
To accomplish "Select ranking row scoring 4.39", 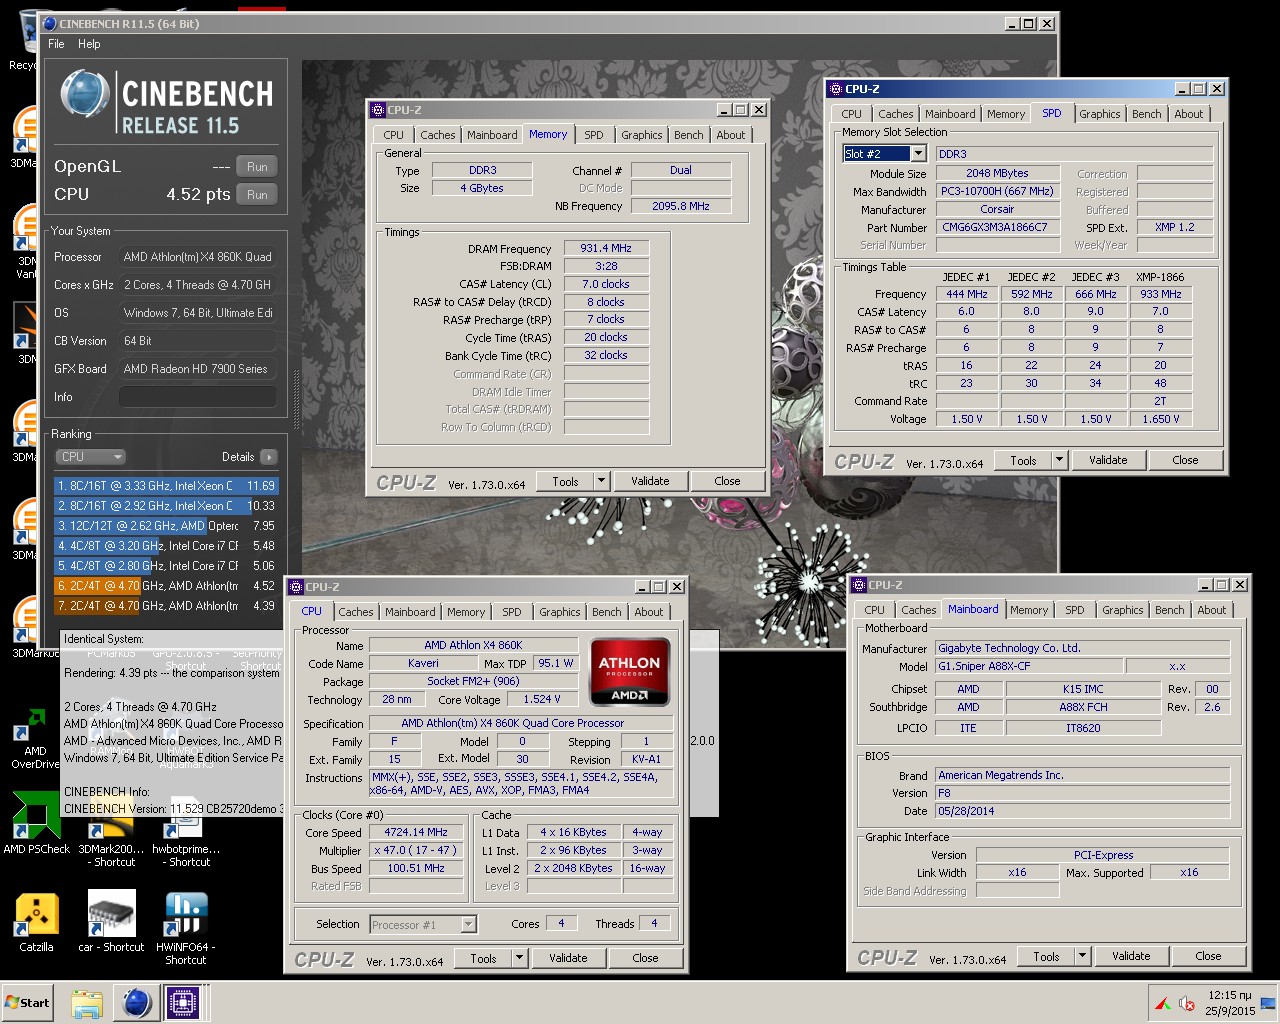I will 166,606.
